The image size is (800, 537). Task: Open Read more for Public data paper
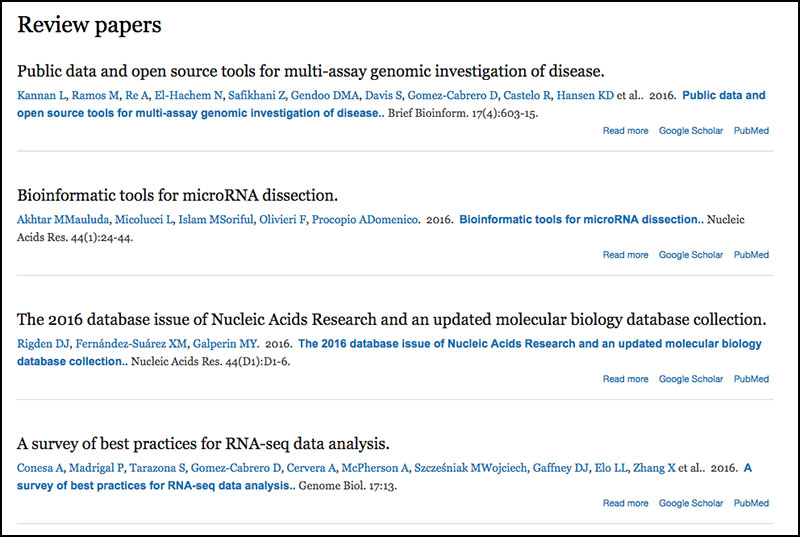coord(625,131)
